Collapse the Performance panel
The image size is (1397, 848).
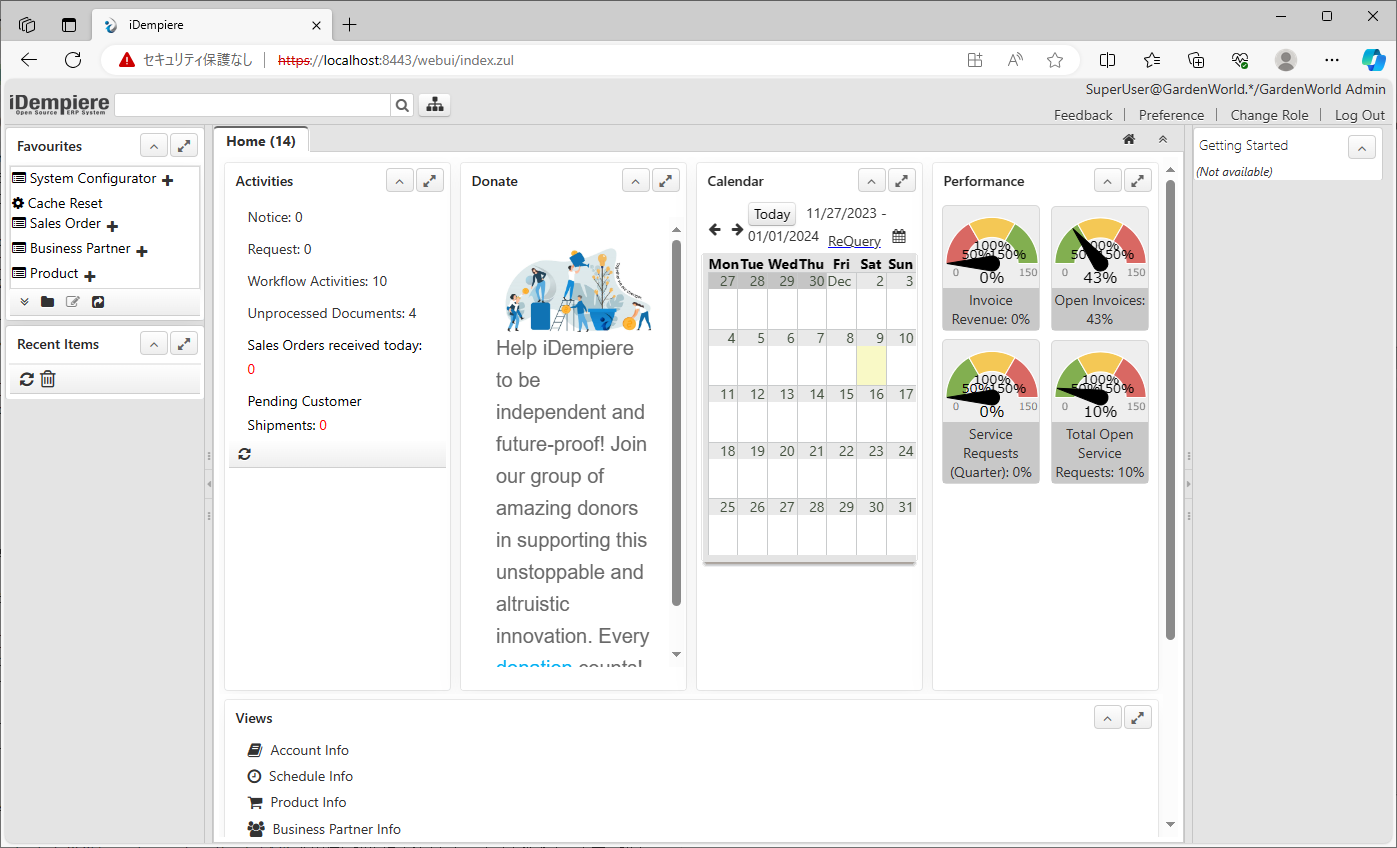click(1108, 181)
